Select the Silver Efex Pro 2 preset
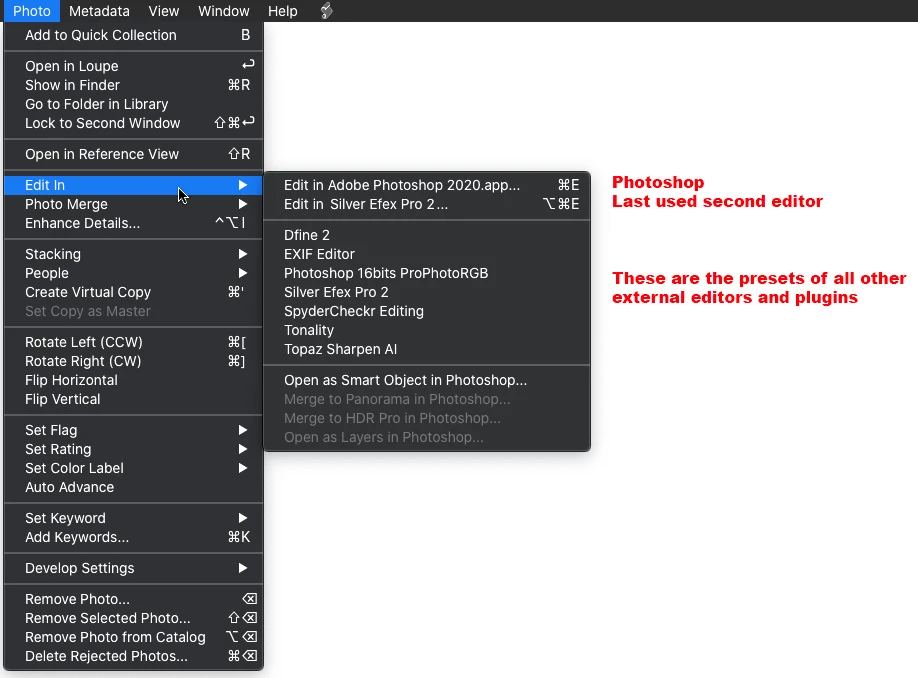Image resolution: width=918 pixels, height=678 pixels. (427, 292)
